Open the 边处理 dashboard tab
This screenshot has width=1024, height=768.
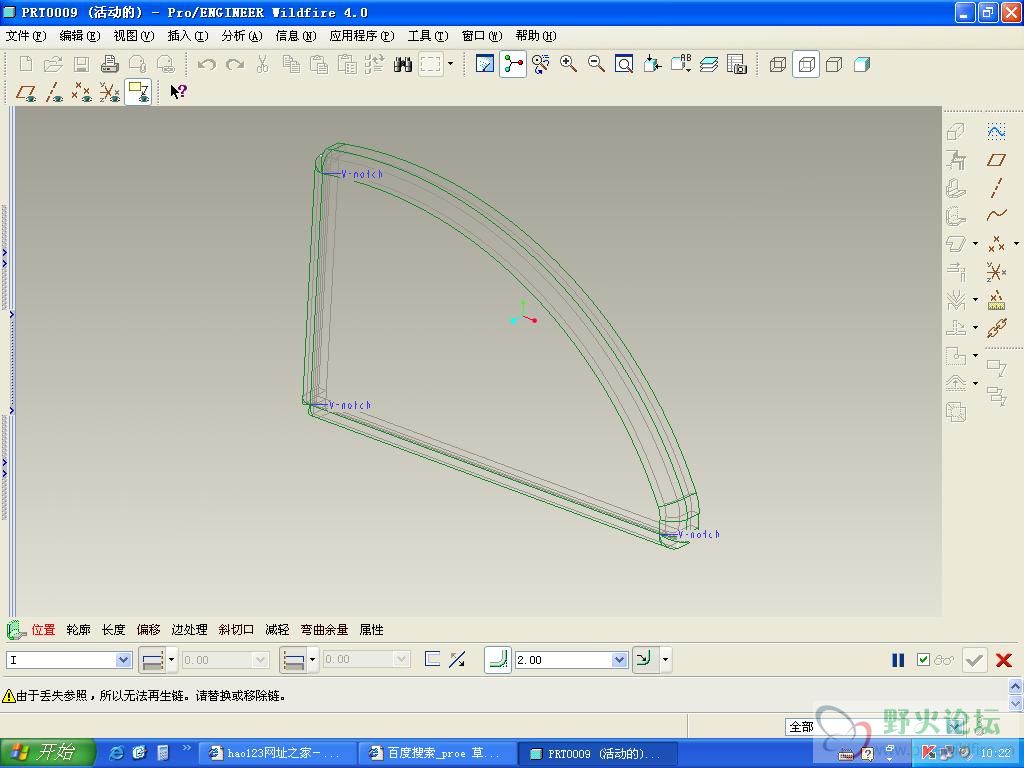click(x=189, y=630)
